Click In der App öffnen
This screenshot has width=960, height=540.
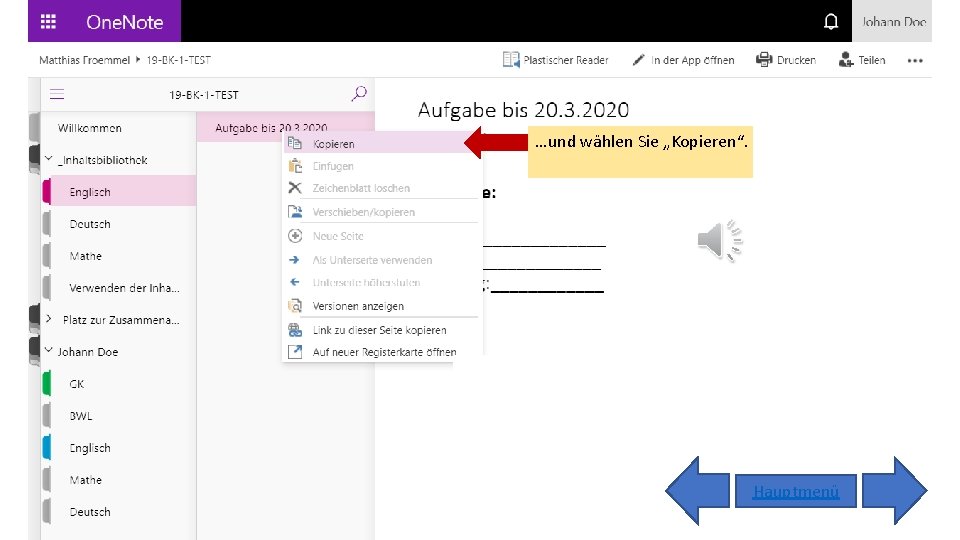tap(683, 60)
